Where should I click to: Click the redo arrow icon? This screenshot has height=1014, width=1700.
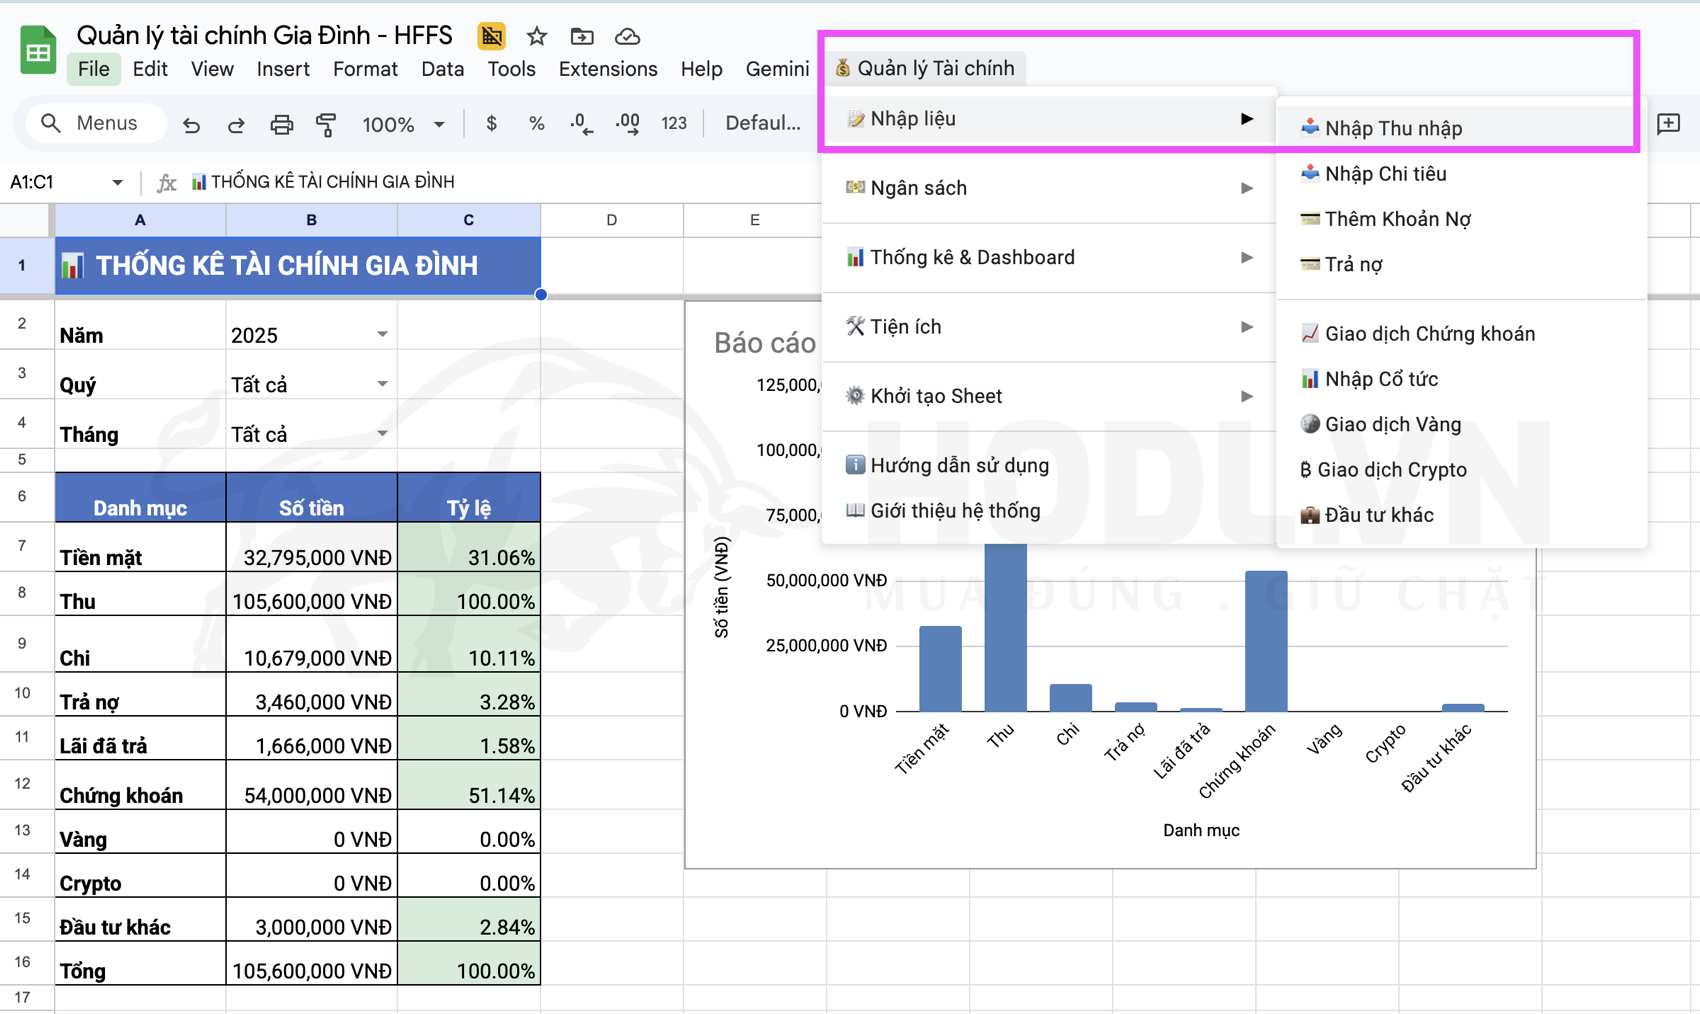click(236, 124)
